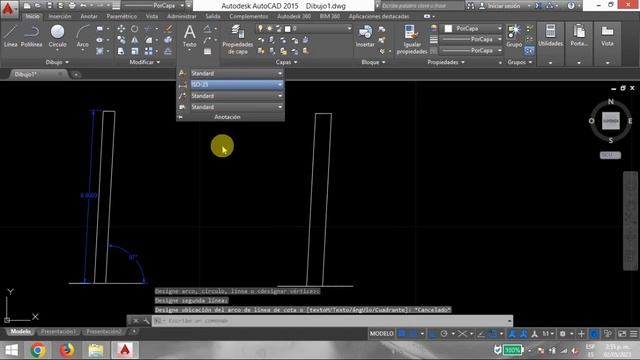Click the undo arrow in quick access toolbar
Image resolution: width=640 pixels, height=360 pixels.
pos(83,6)
